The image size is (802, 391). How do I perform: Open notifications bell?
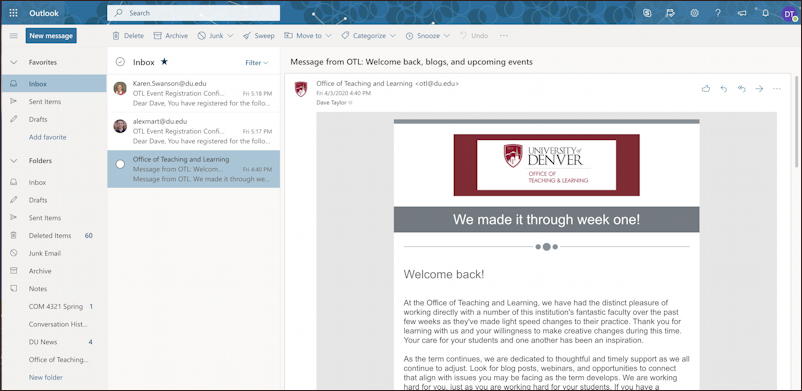pos(765,13)
